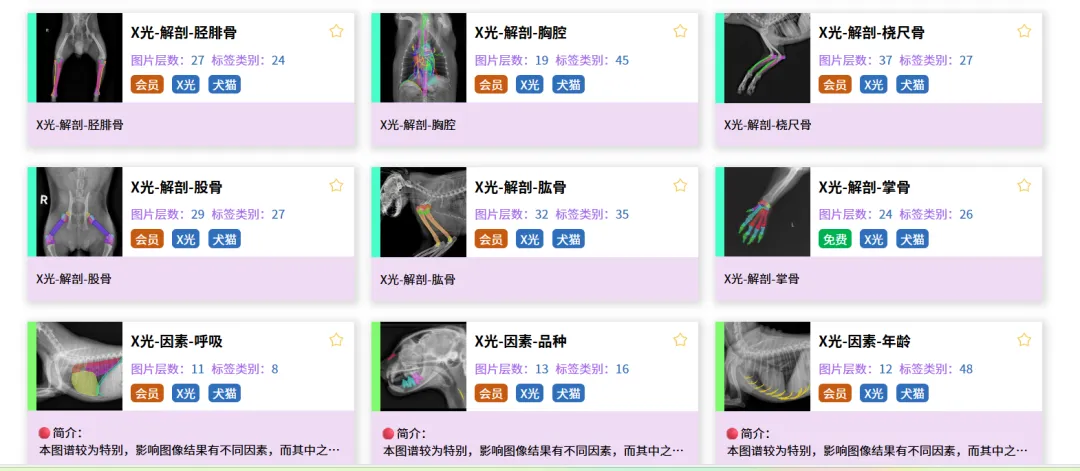Favorite the X光-解剖-股骨 card star
The width and height of the screenshot is (1080, 471).
(336, 185)
